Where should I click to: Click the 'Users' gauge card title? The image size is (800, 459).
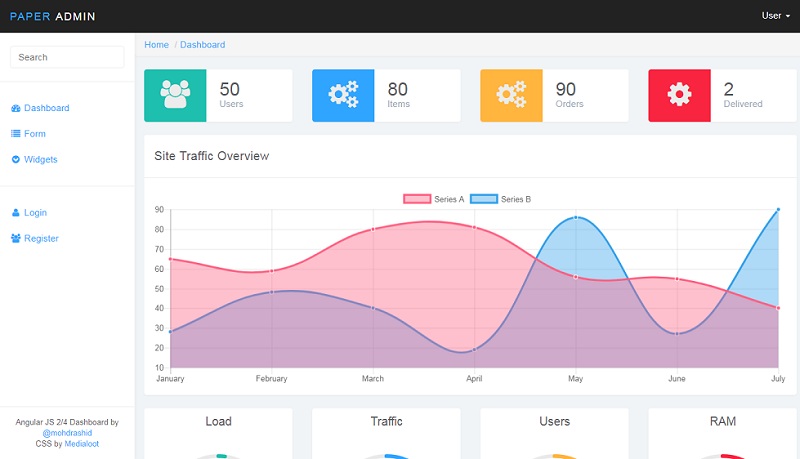(555, 421)
